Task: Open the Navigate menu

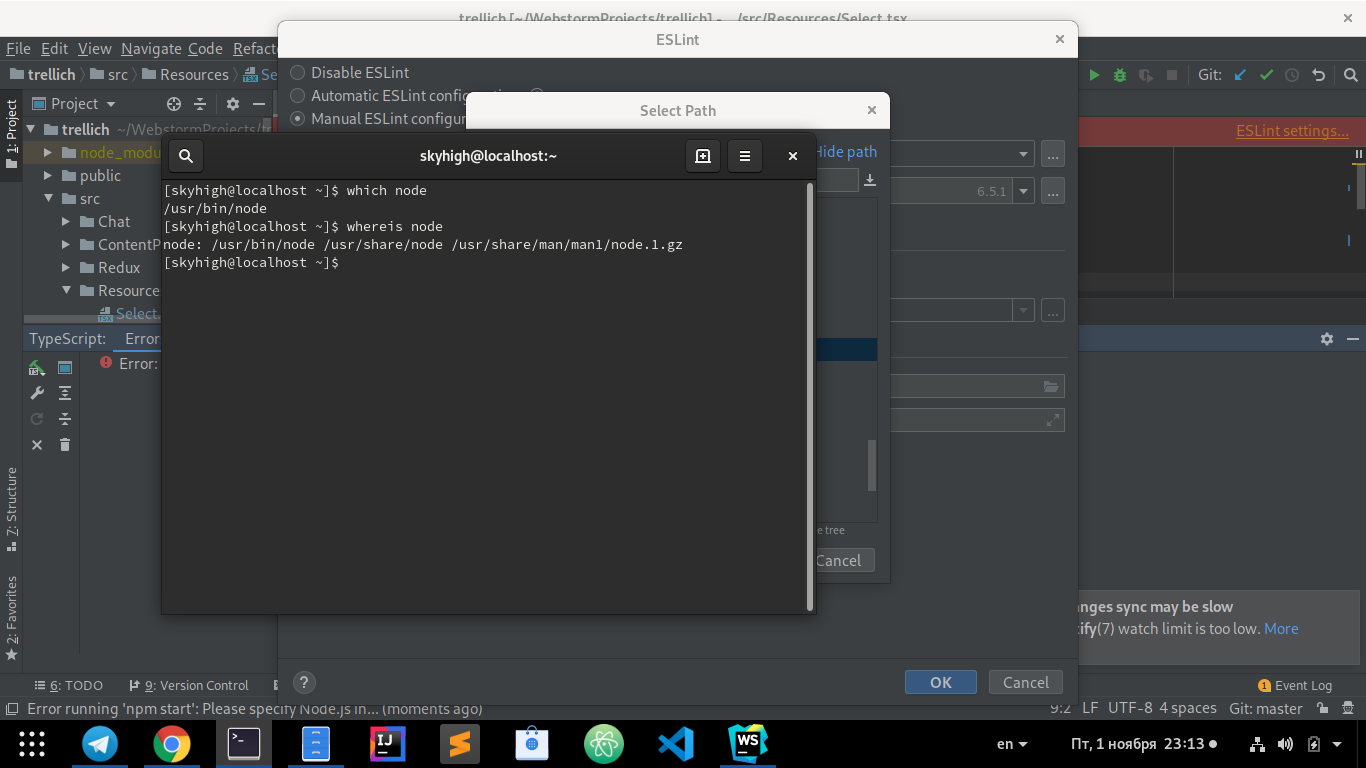Action: click(151, 48)
